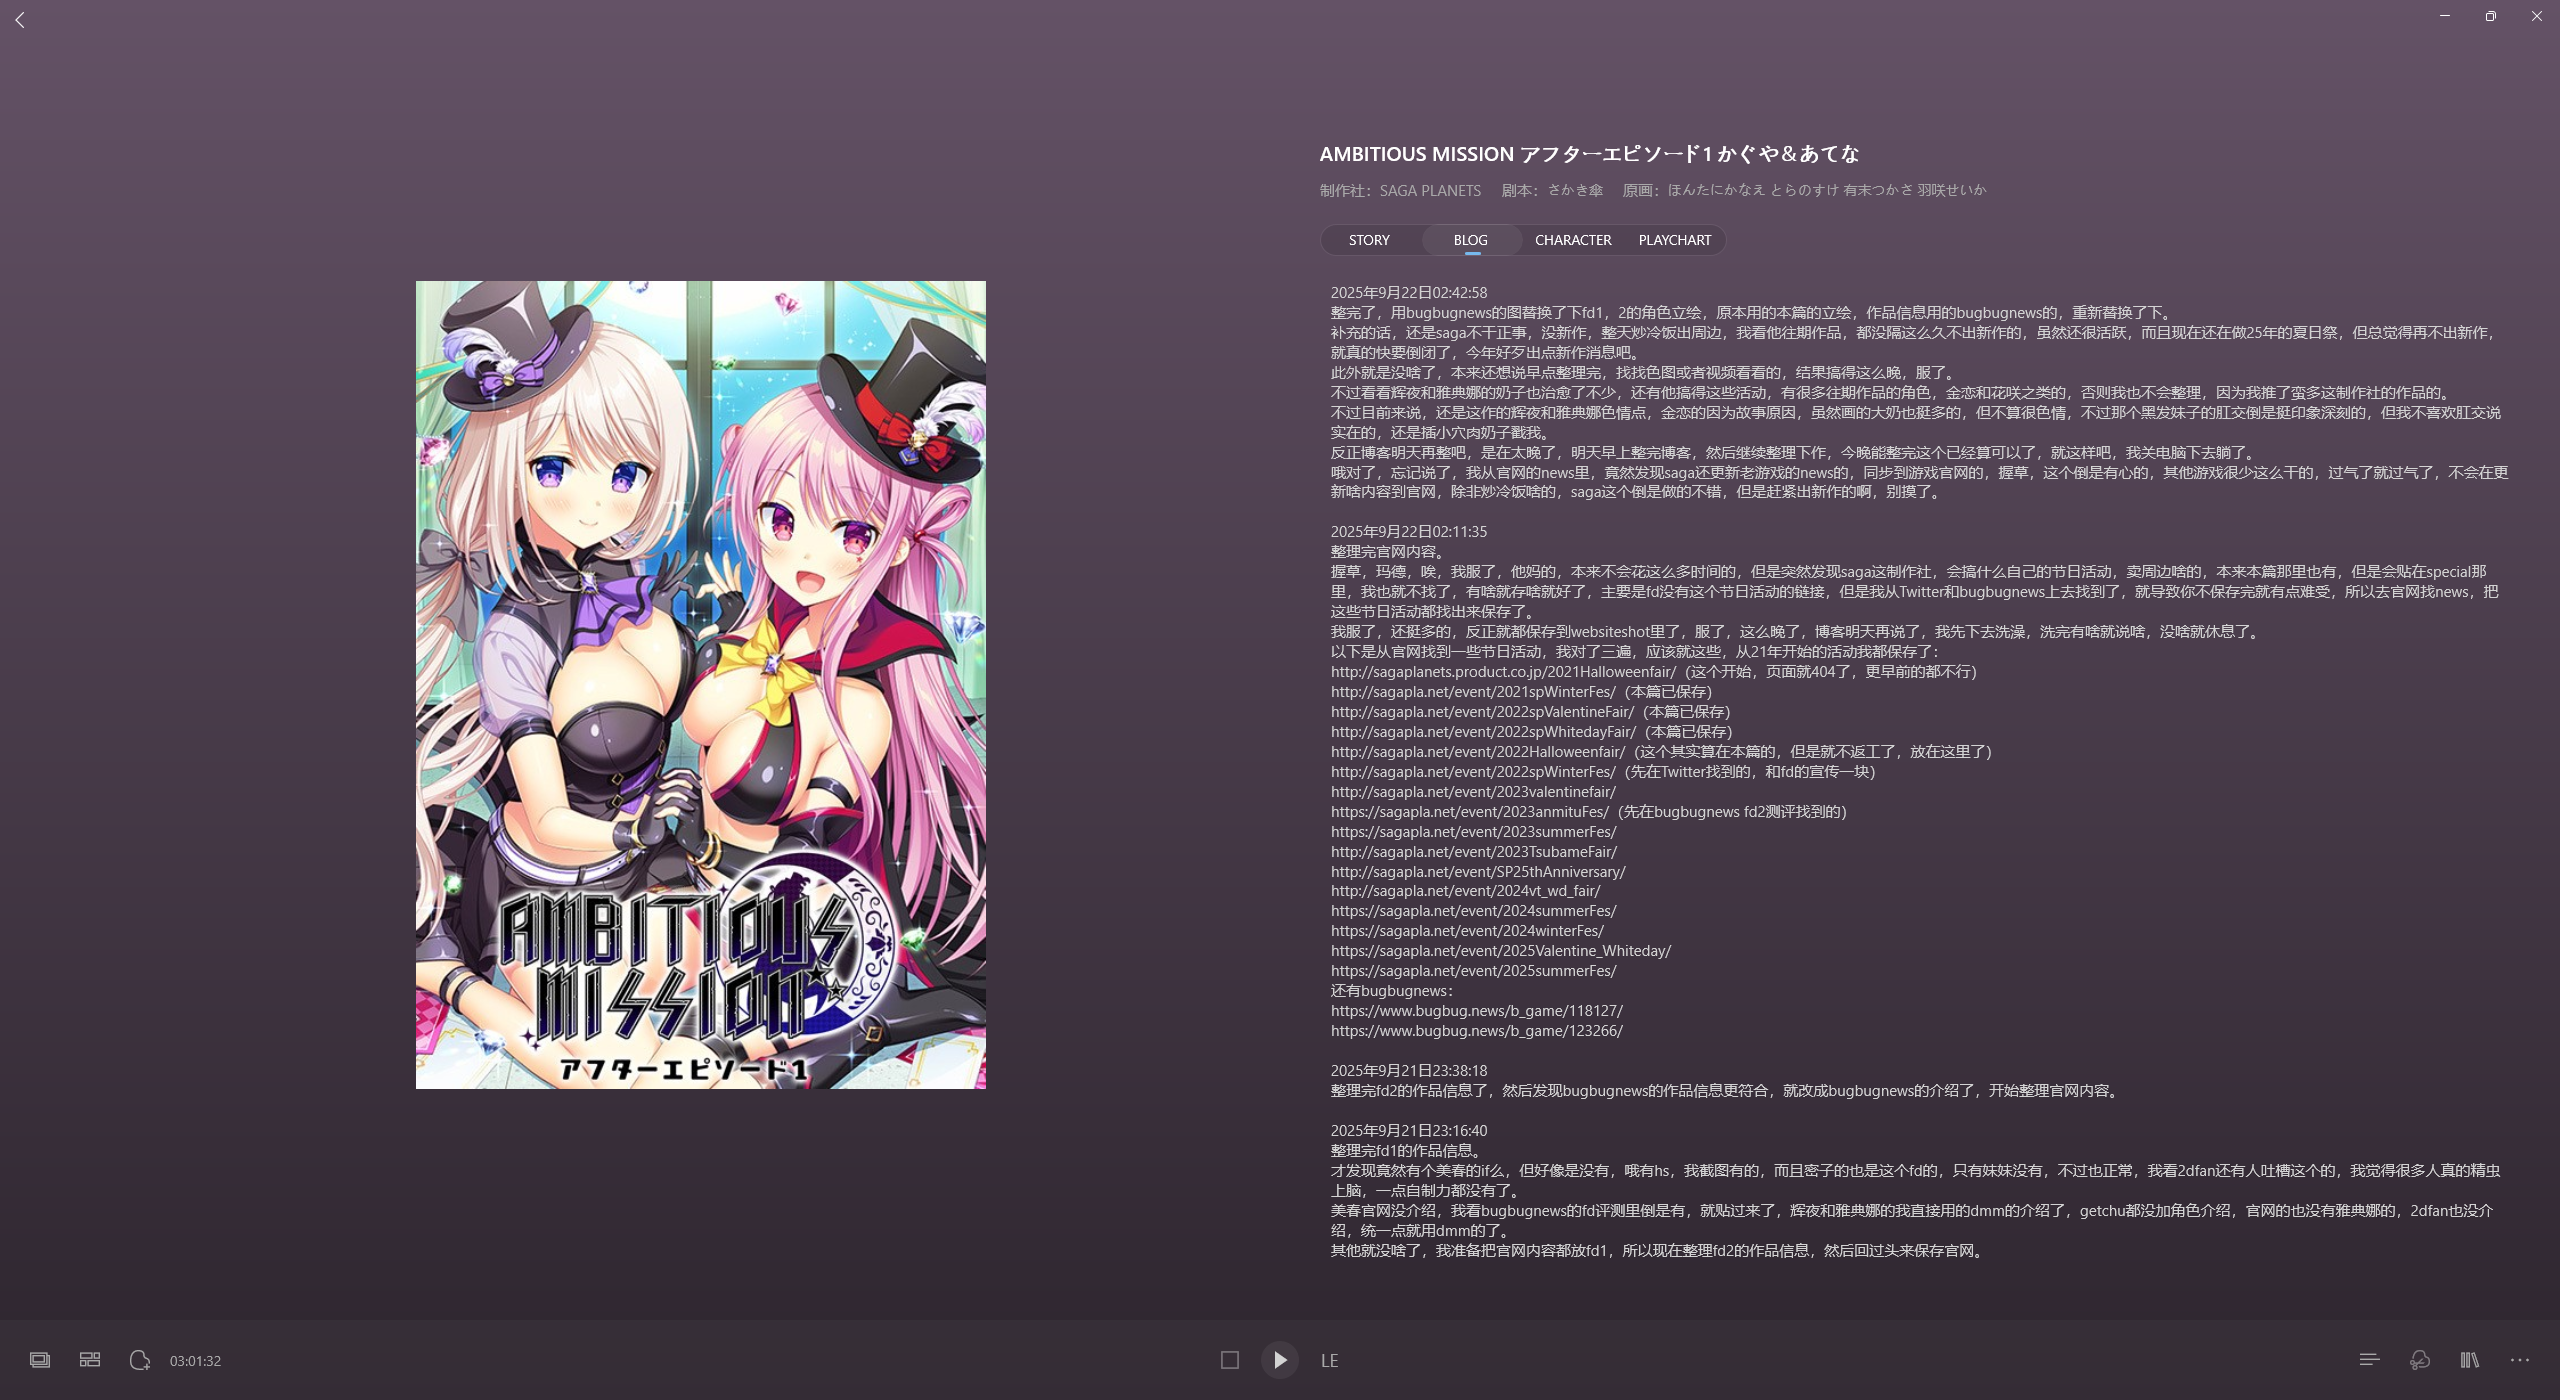
Task: Open the library books icon
Action: (x=2470, y=1360)
